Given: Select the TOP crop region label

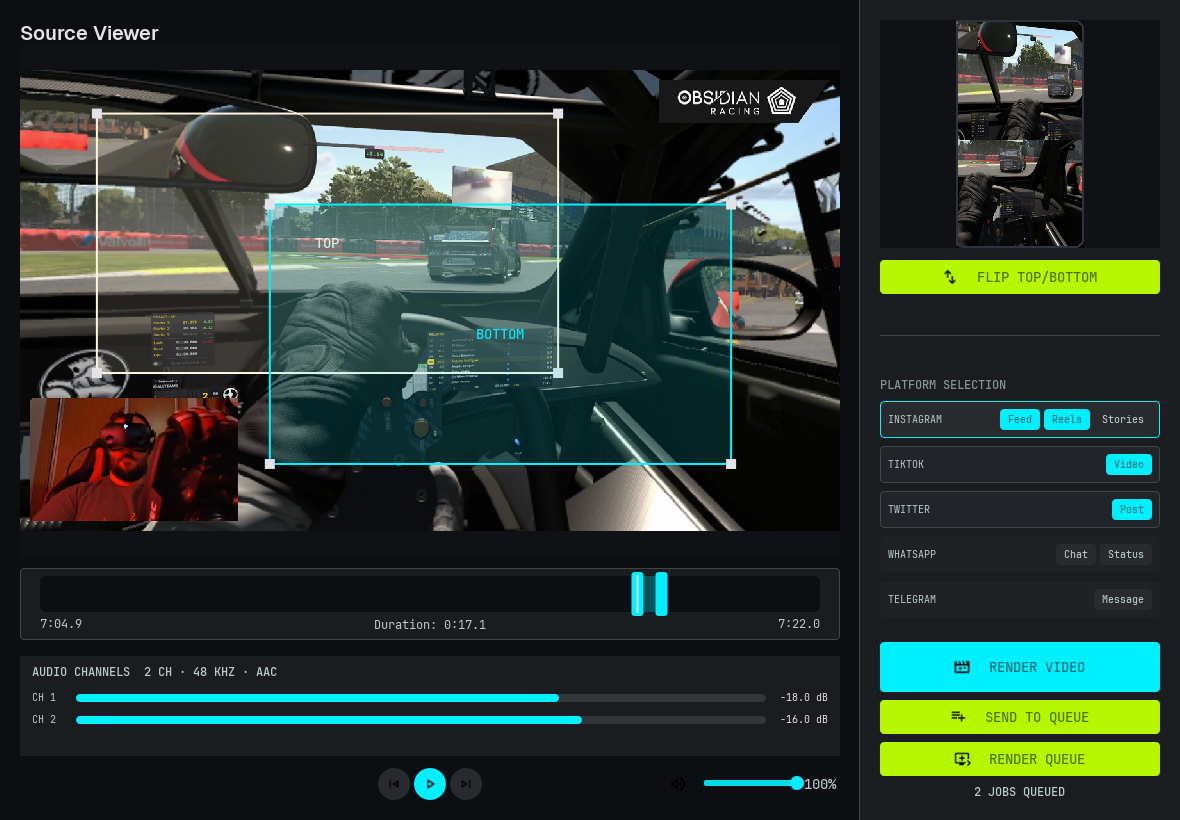Looking at the screenshot, I should (x=327, y=243).
